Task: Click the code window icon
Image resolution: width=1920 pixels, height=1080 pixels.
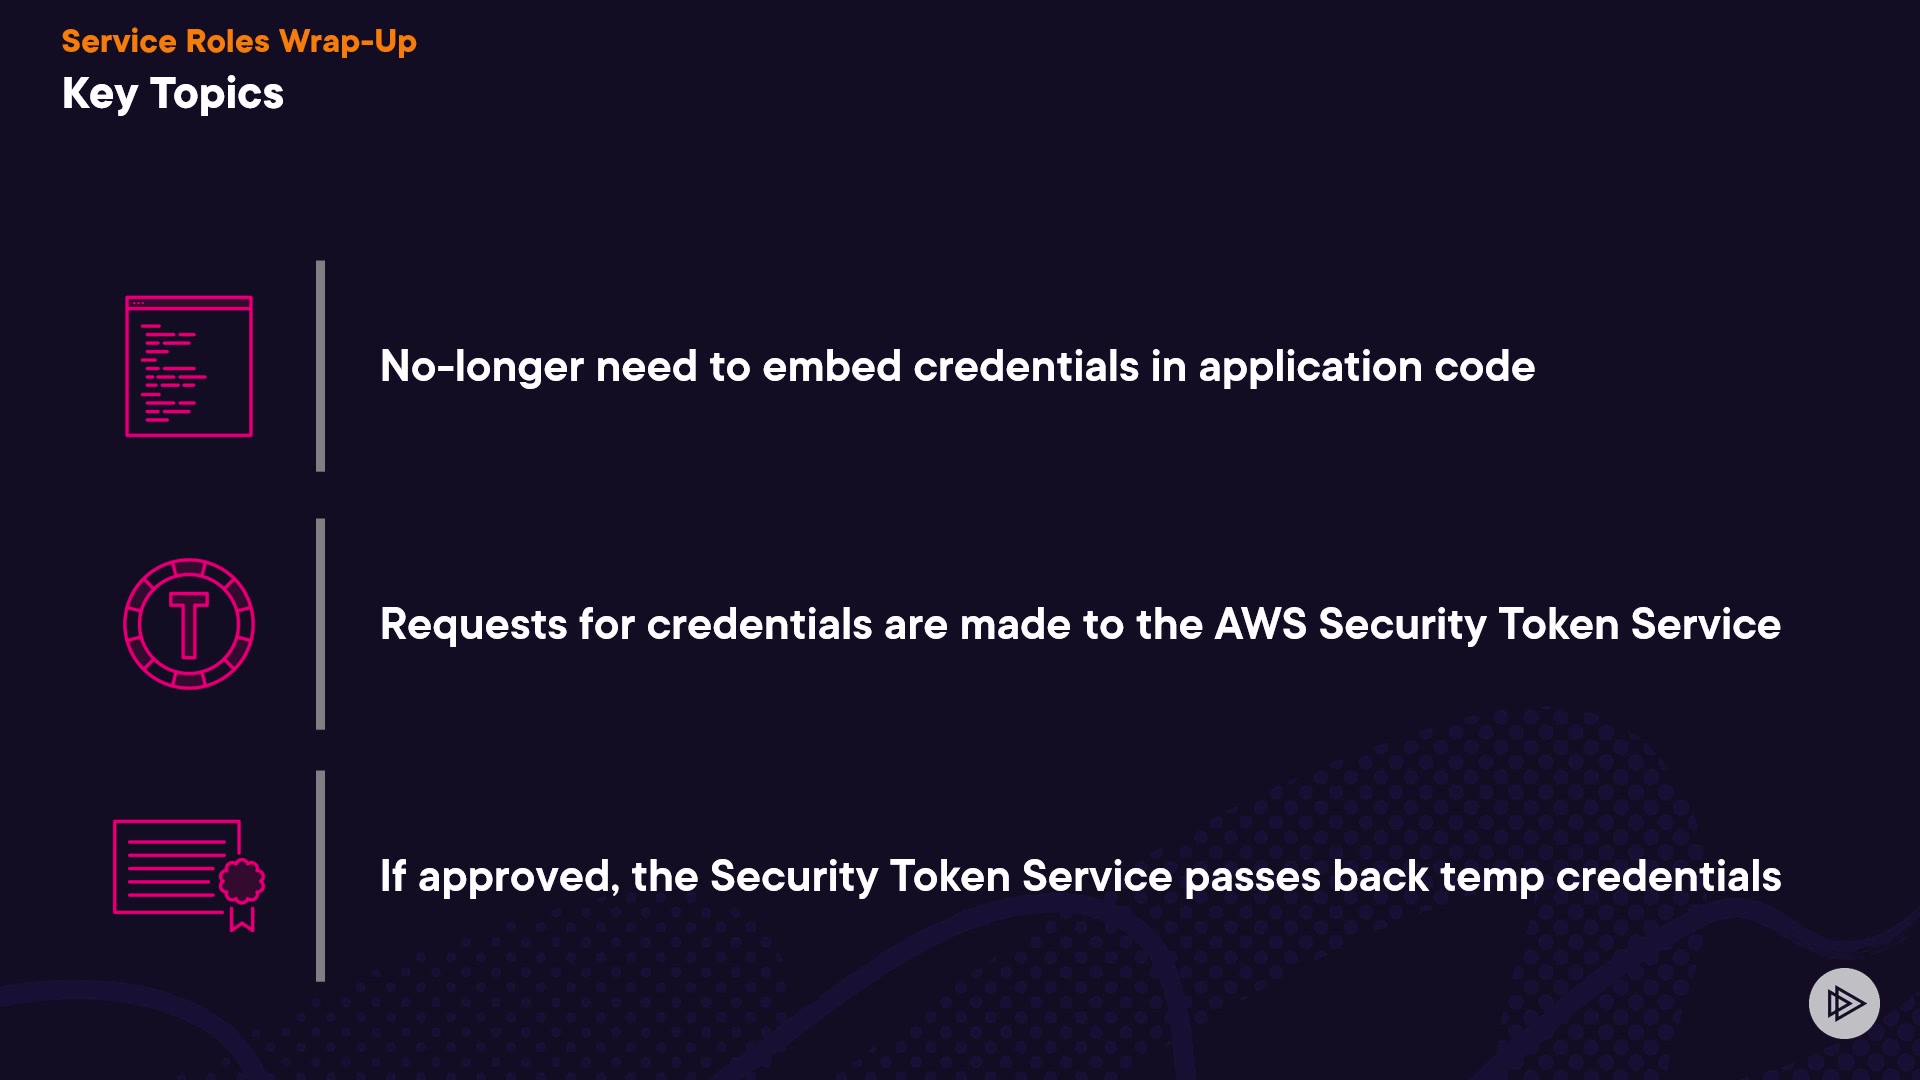Action: (x=189, y=366)
